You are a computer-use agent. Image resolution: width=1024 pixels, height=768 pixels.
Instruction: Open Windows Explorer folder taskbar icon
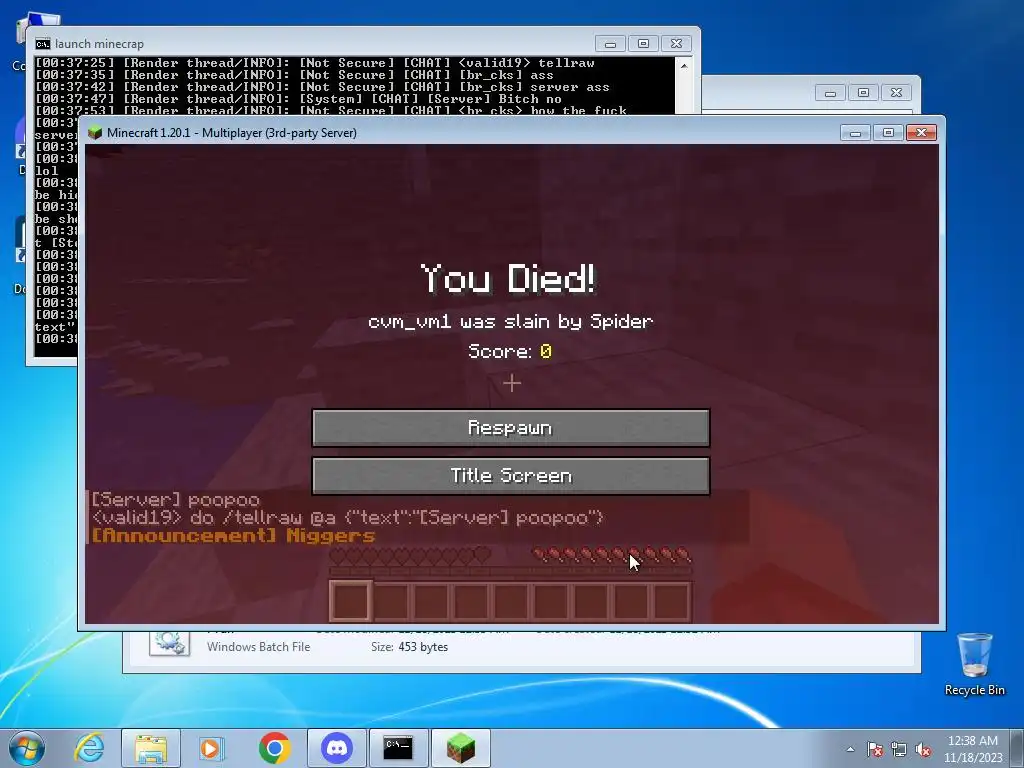(x=151, y=748)
